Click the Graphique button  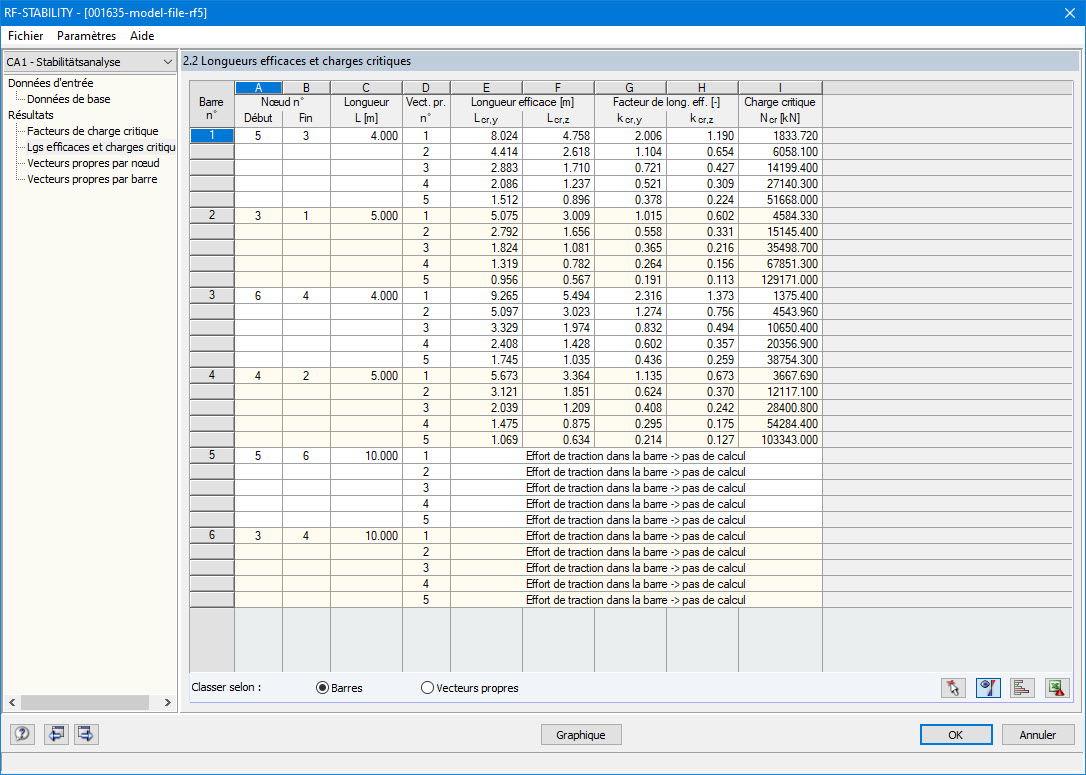(x=580, y=735)
